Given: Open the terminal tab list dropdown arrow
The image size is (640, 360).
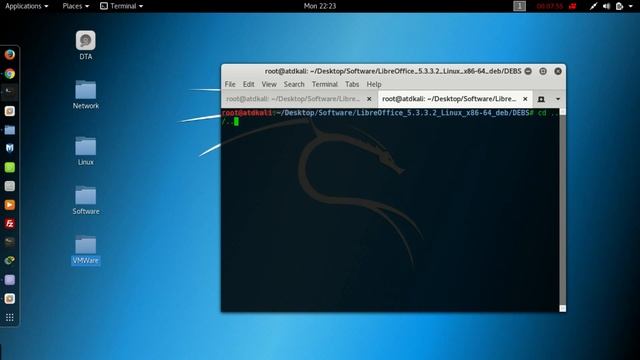Looking at the screenshot, I should [x=558, y=99].
